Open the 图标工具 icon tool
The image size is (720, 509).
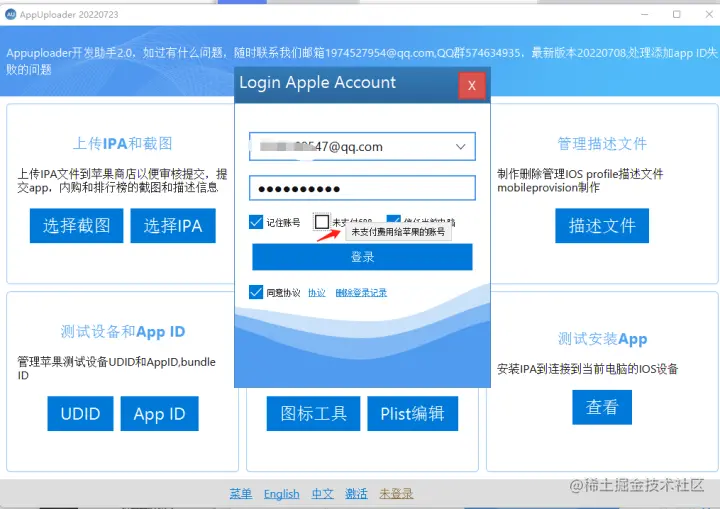pyautogui.click(x=314, y=413)
